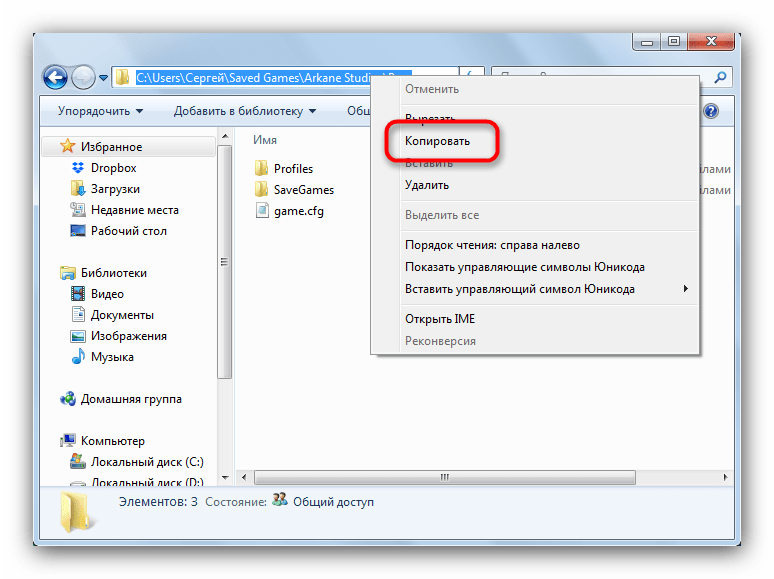This screenshot has width=774, height=579.
Task: Select Порядок чтения: справа налево
Action: (x=492, y=245)
